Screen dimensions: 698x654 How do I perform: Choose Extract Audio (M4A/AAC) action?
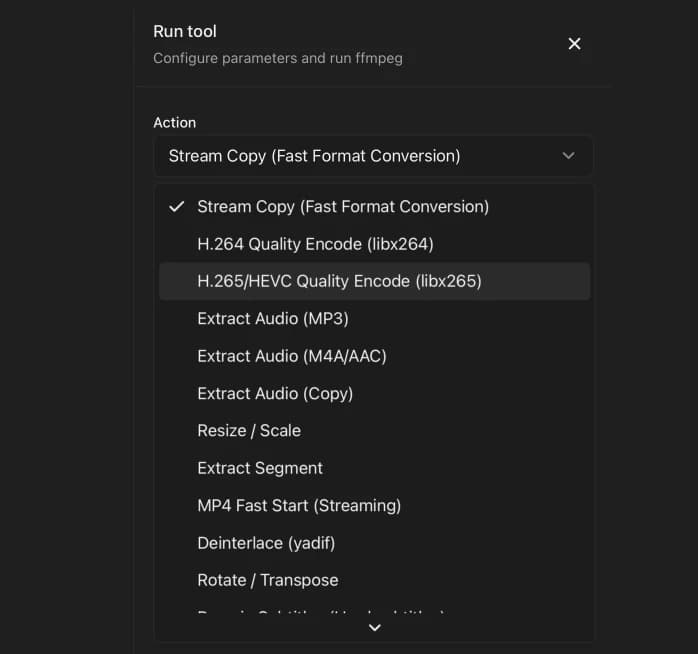(291, 356)
